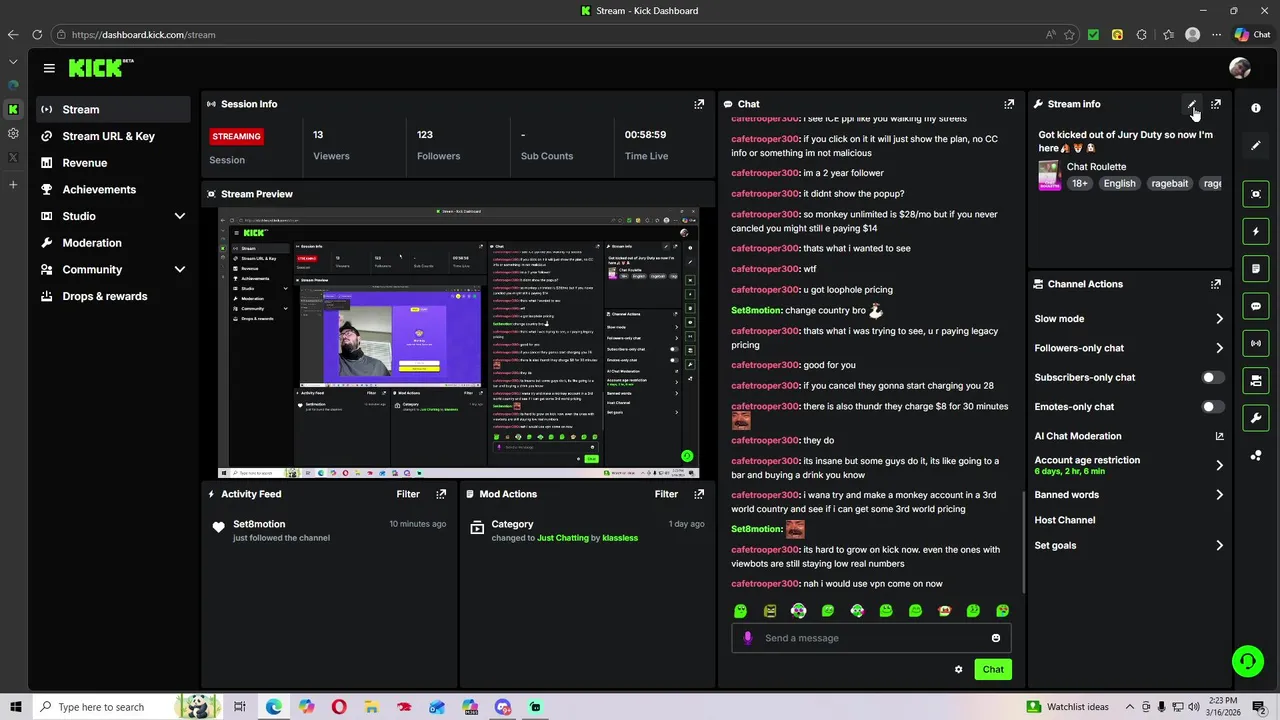Click the Stream Preview thumbnail
Image resolution: width=1280 pixels, height=720 pixels.
coord(458,343)
